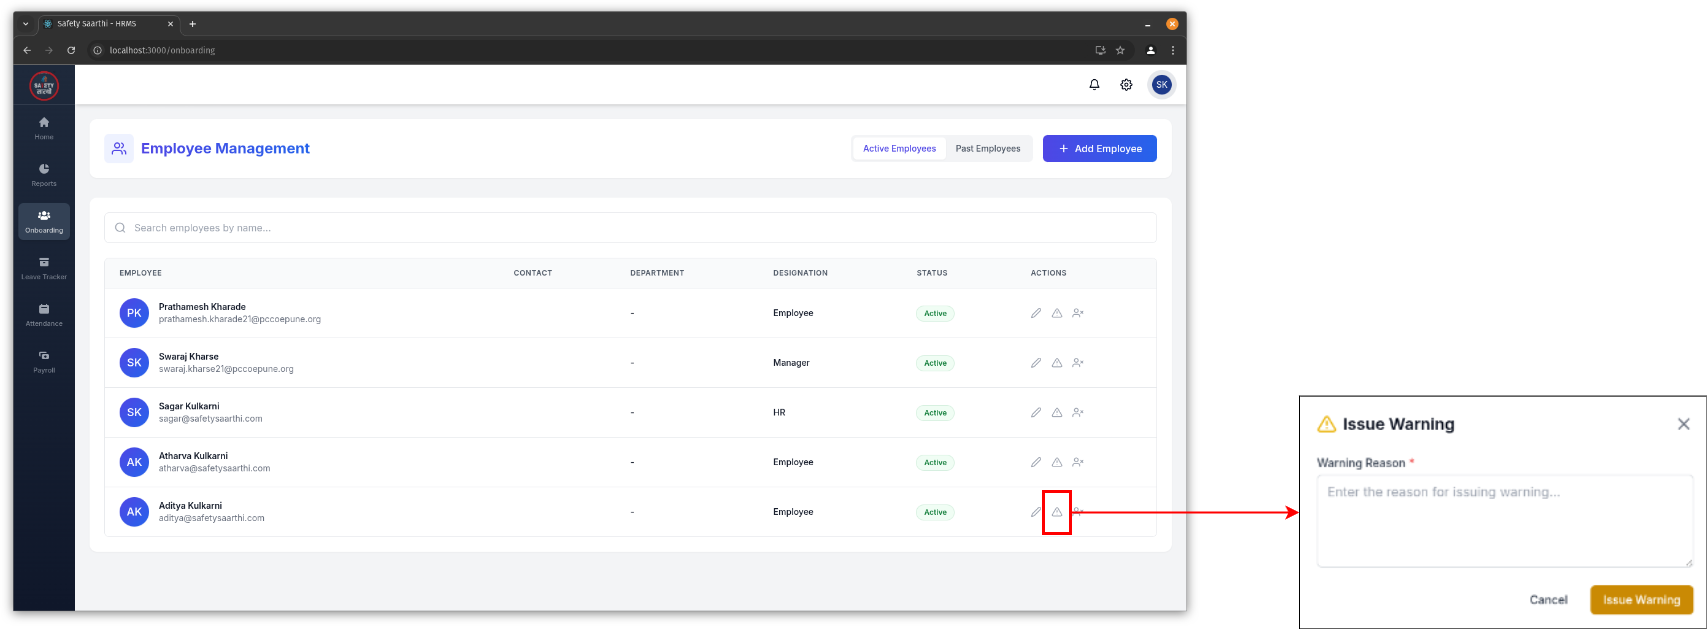The image size is (1707, 629).
Task: Click the Home sidebar icon
Action: coord(44,127)
